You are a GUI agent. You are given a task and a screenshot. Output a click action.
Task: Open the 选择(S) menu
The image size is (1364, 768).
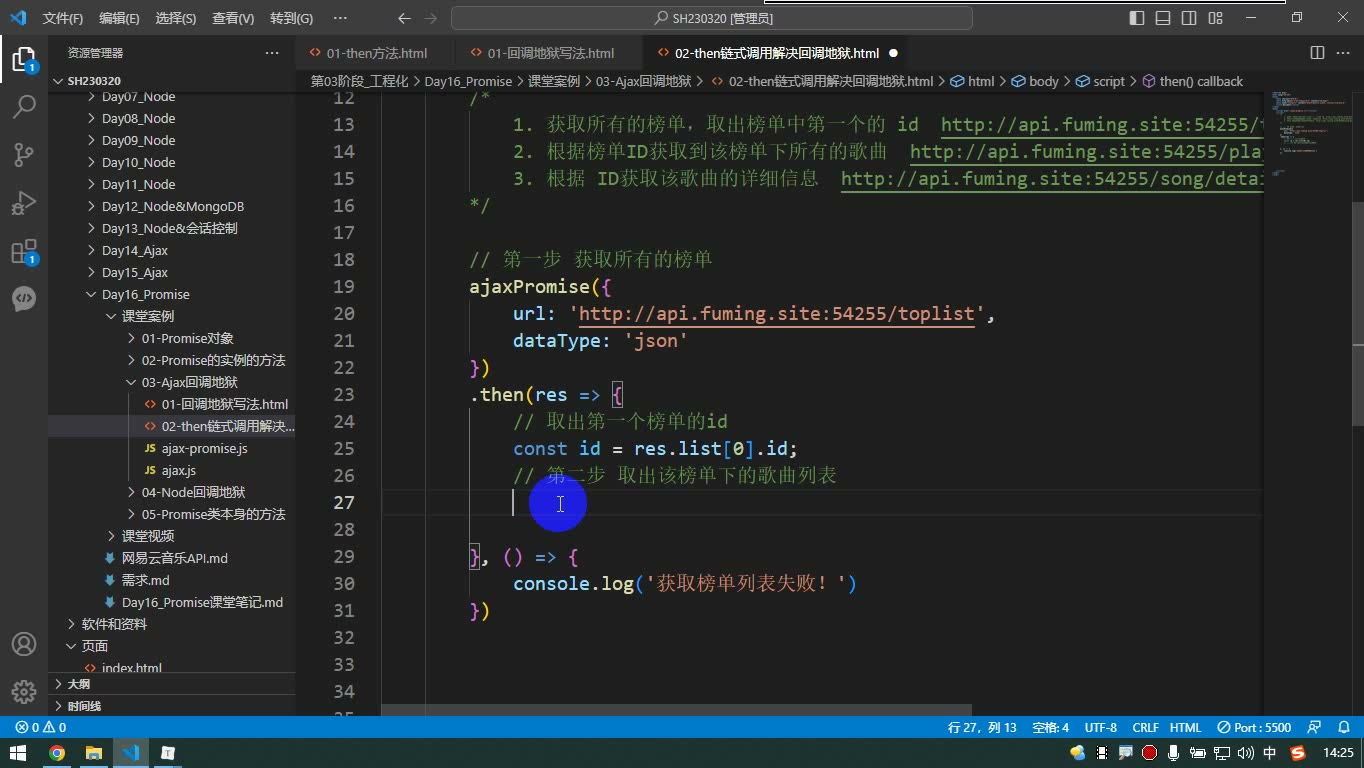pyautogui.click(x=176, y=18)
